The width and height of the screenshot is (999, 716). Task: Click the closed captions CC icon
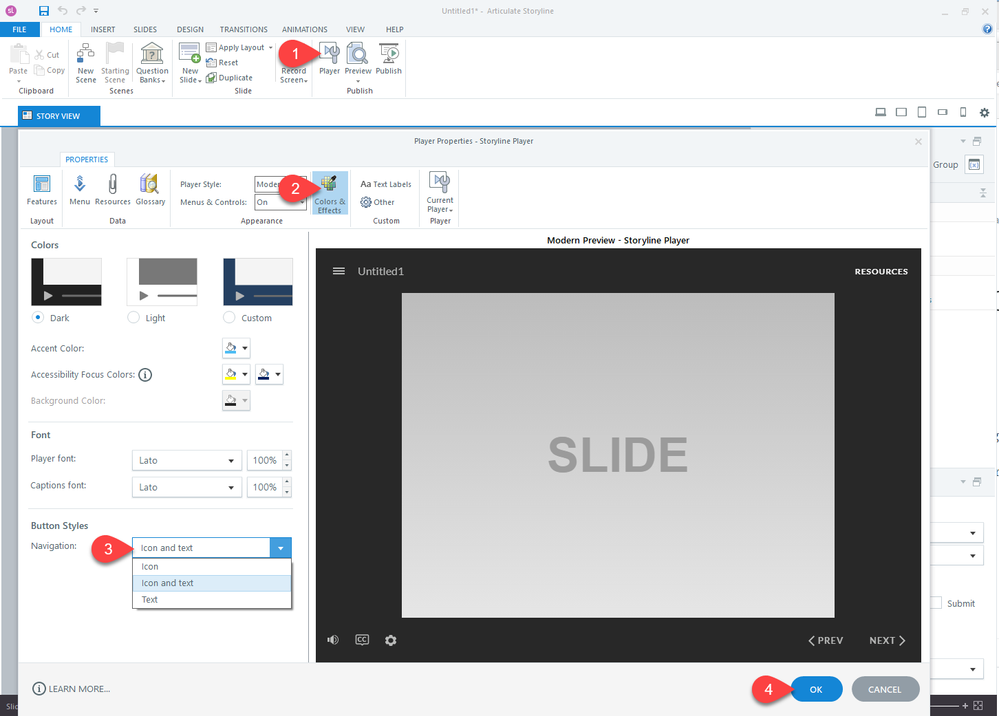pos(362,640)
